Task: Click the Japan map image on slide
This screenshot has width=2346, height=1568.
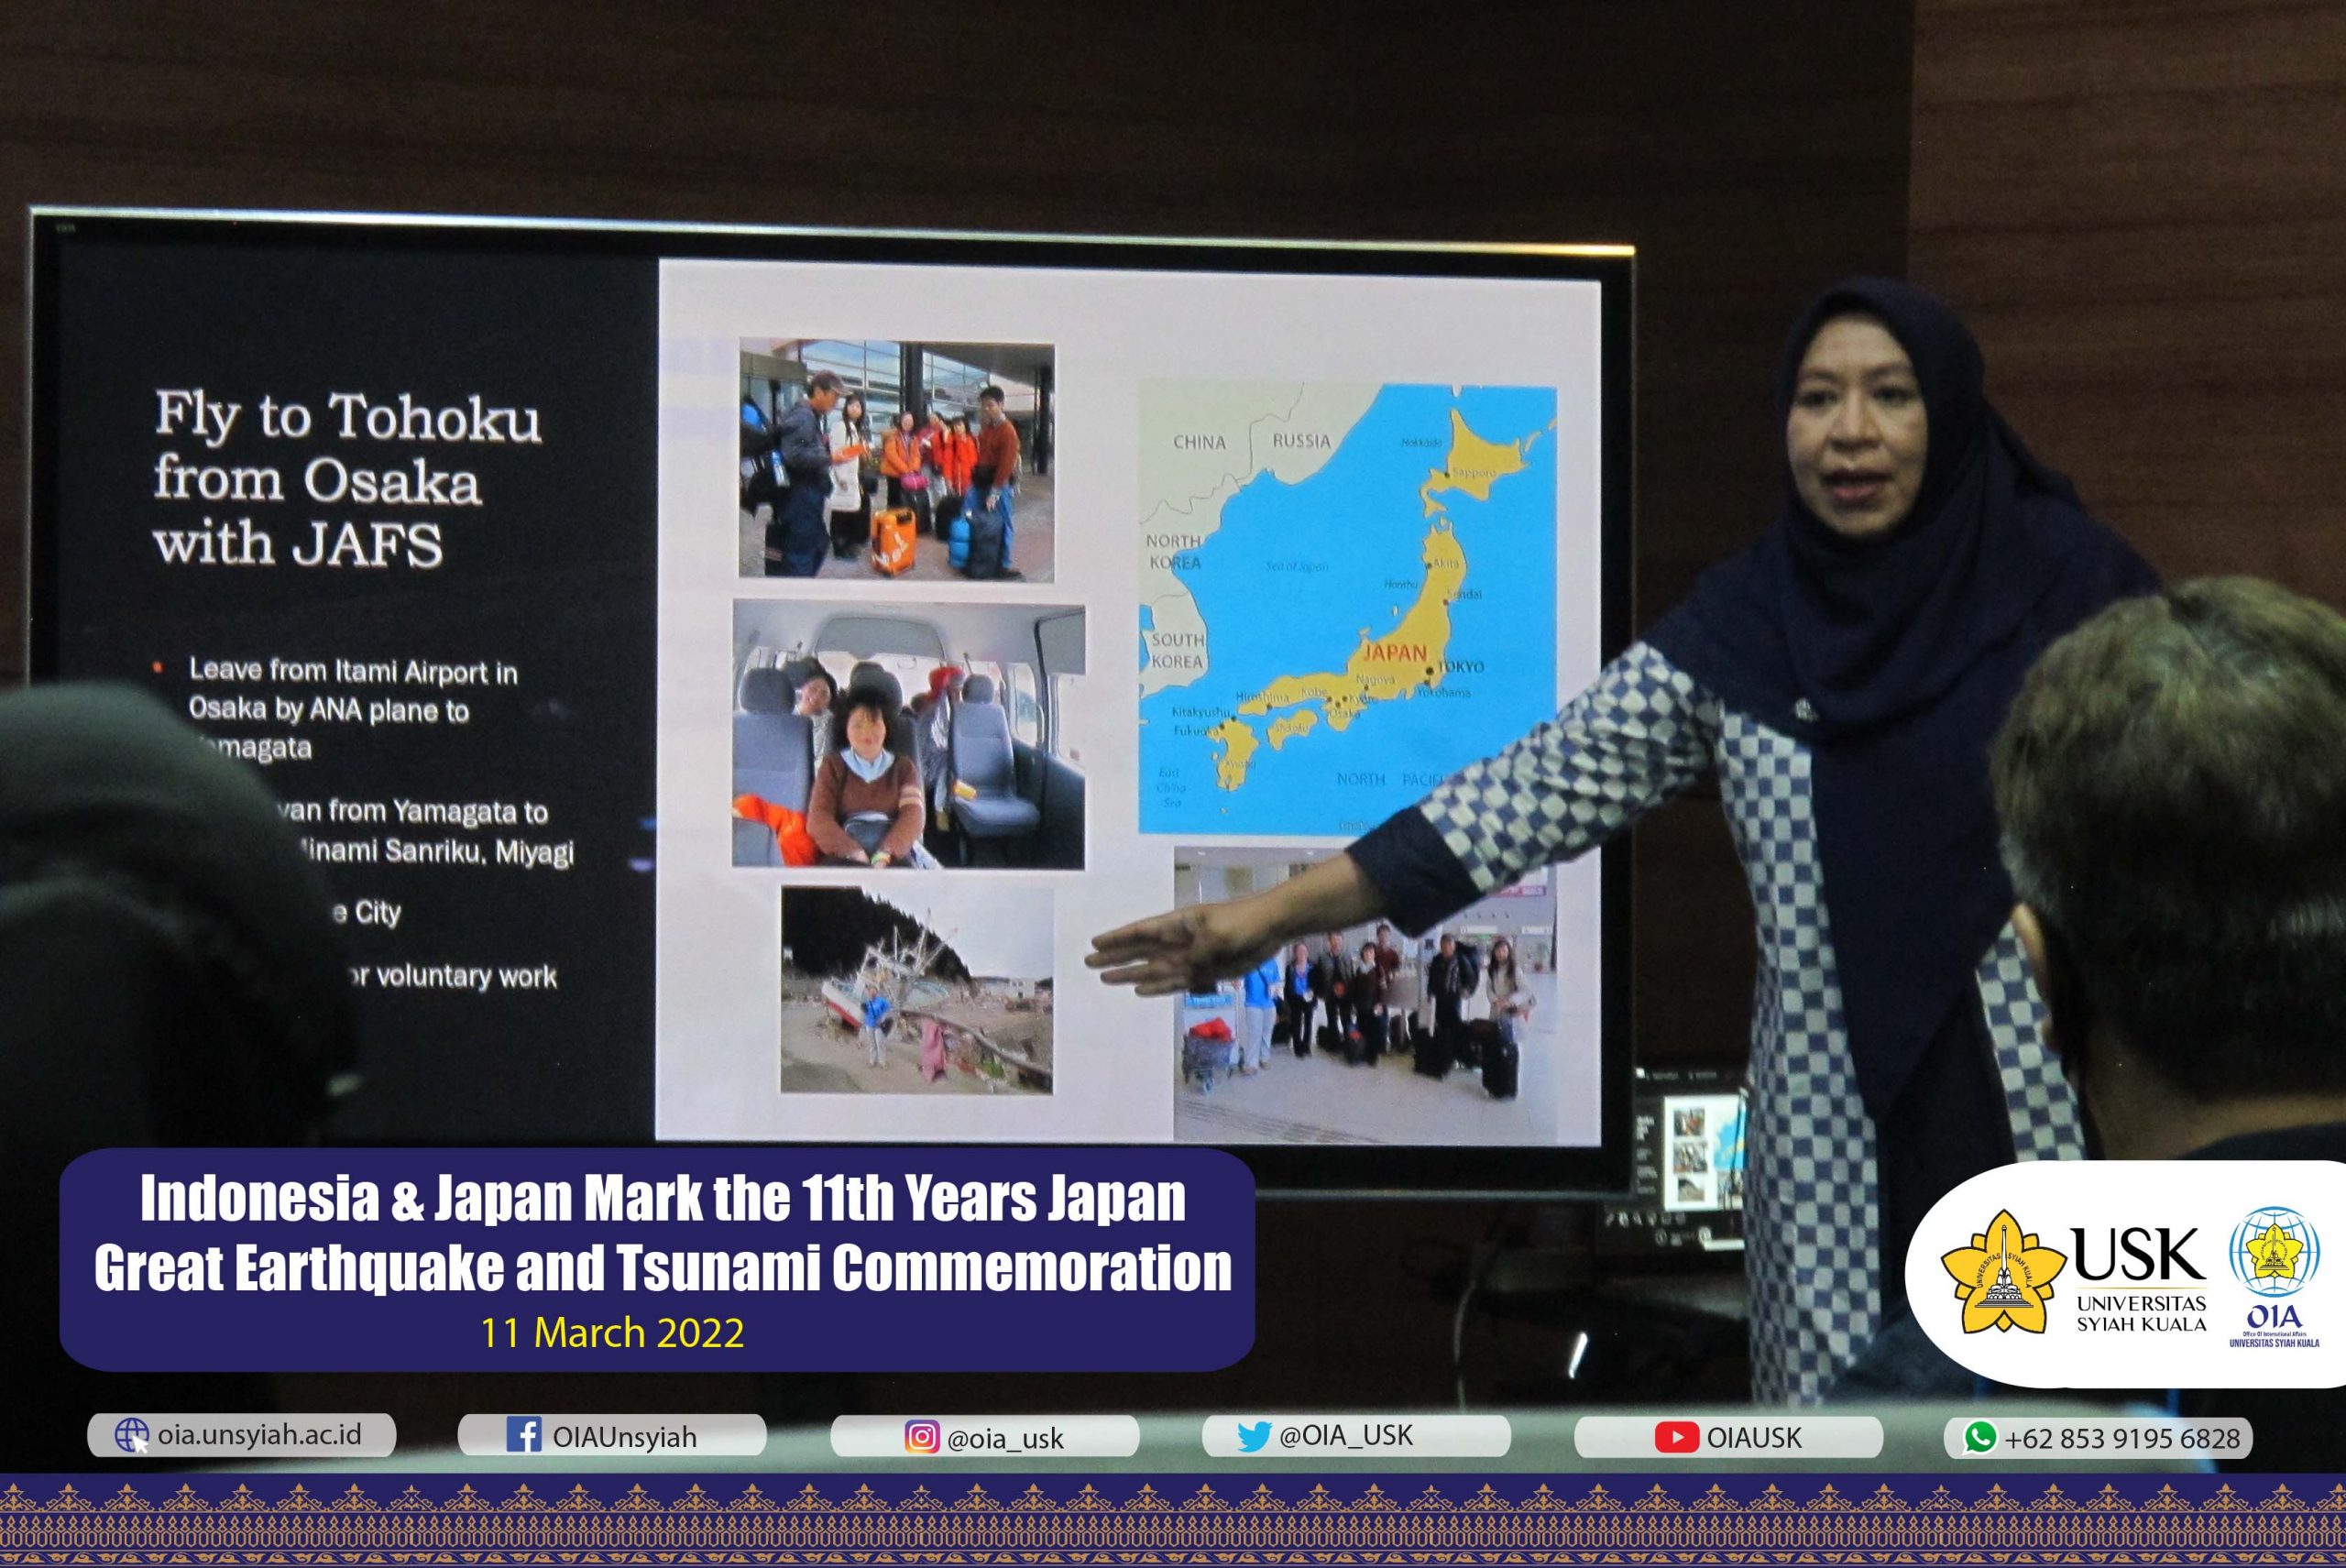Action: [1347, 609]
